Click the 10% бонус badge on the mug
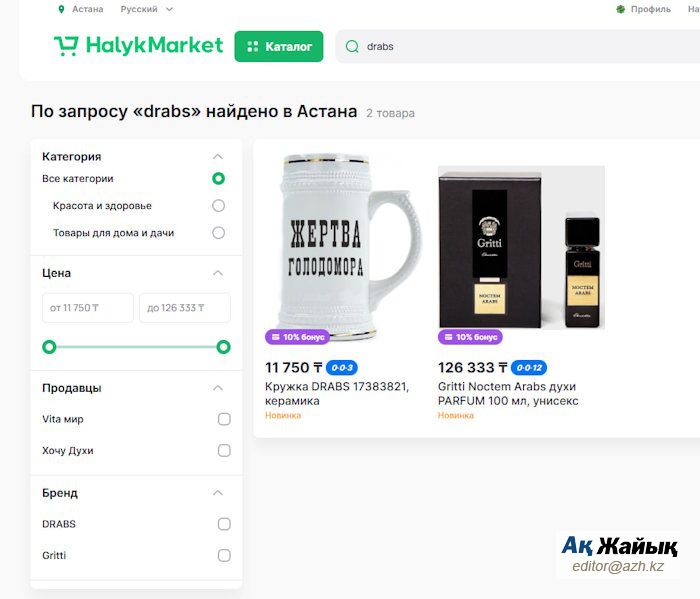The image size is (700, 599). pyautogui.click(x=296, y=337)
